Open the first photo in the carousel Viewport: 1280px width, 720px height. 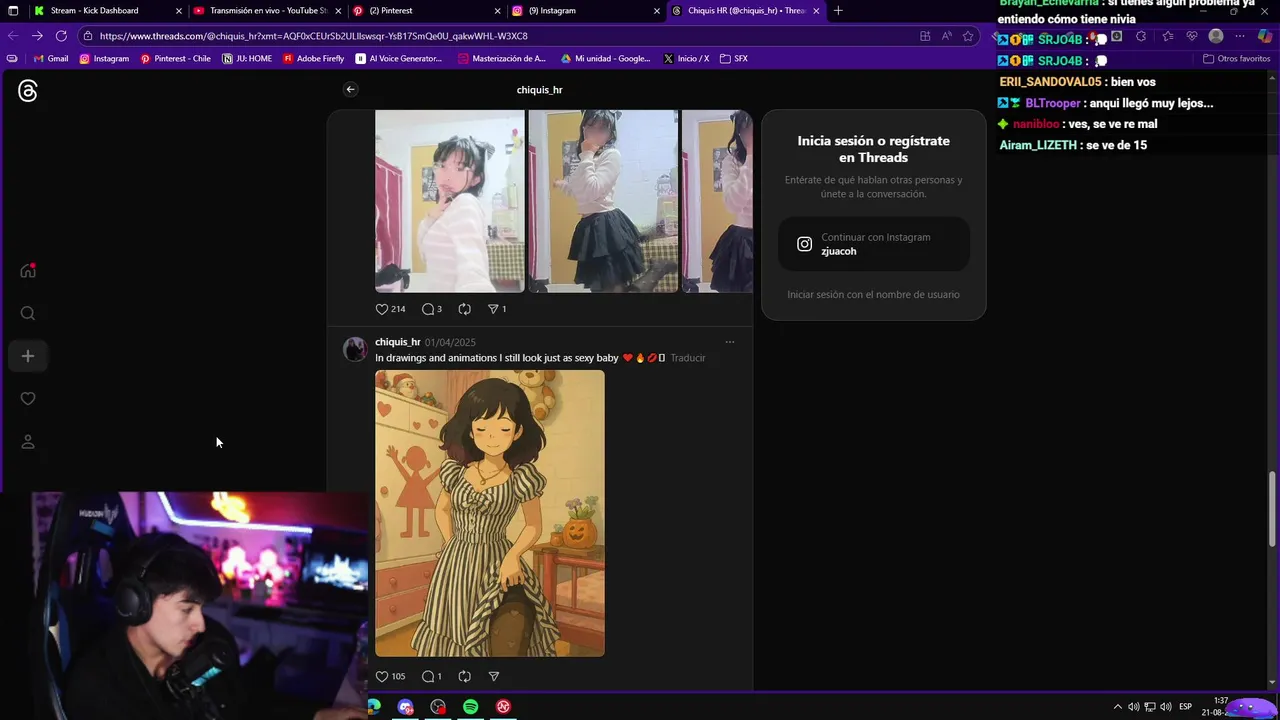click(x=449, y=201)
